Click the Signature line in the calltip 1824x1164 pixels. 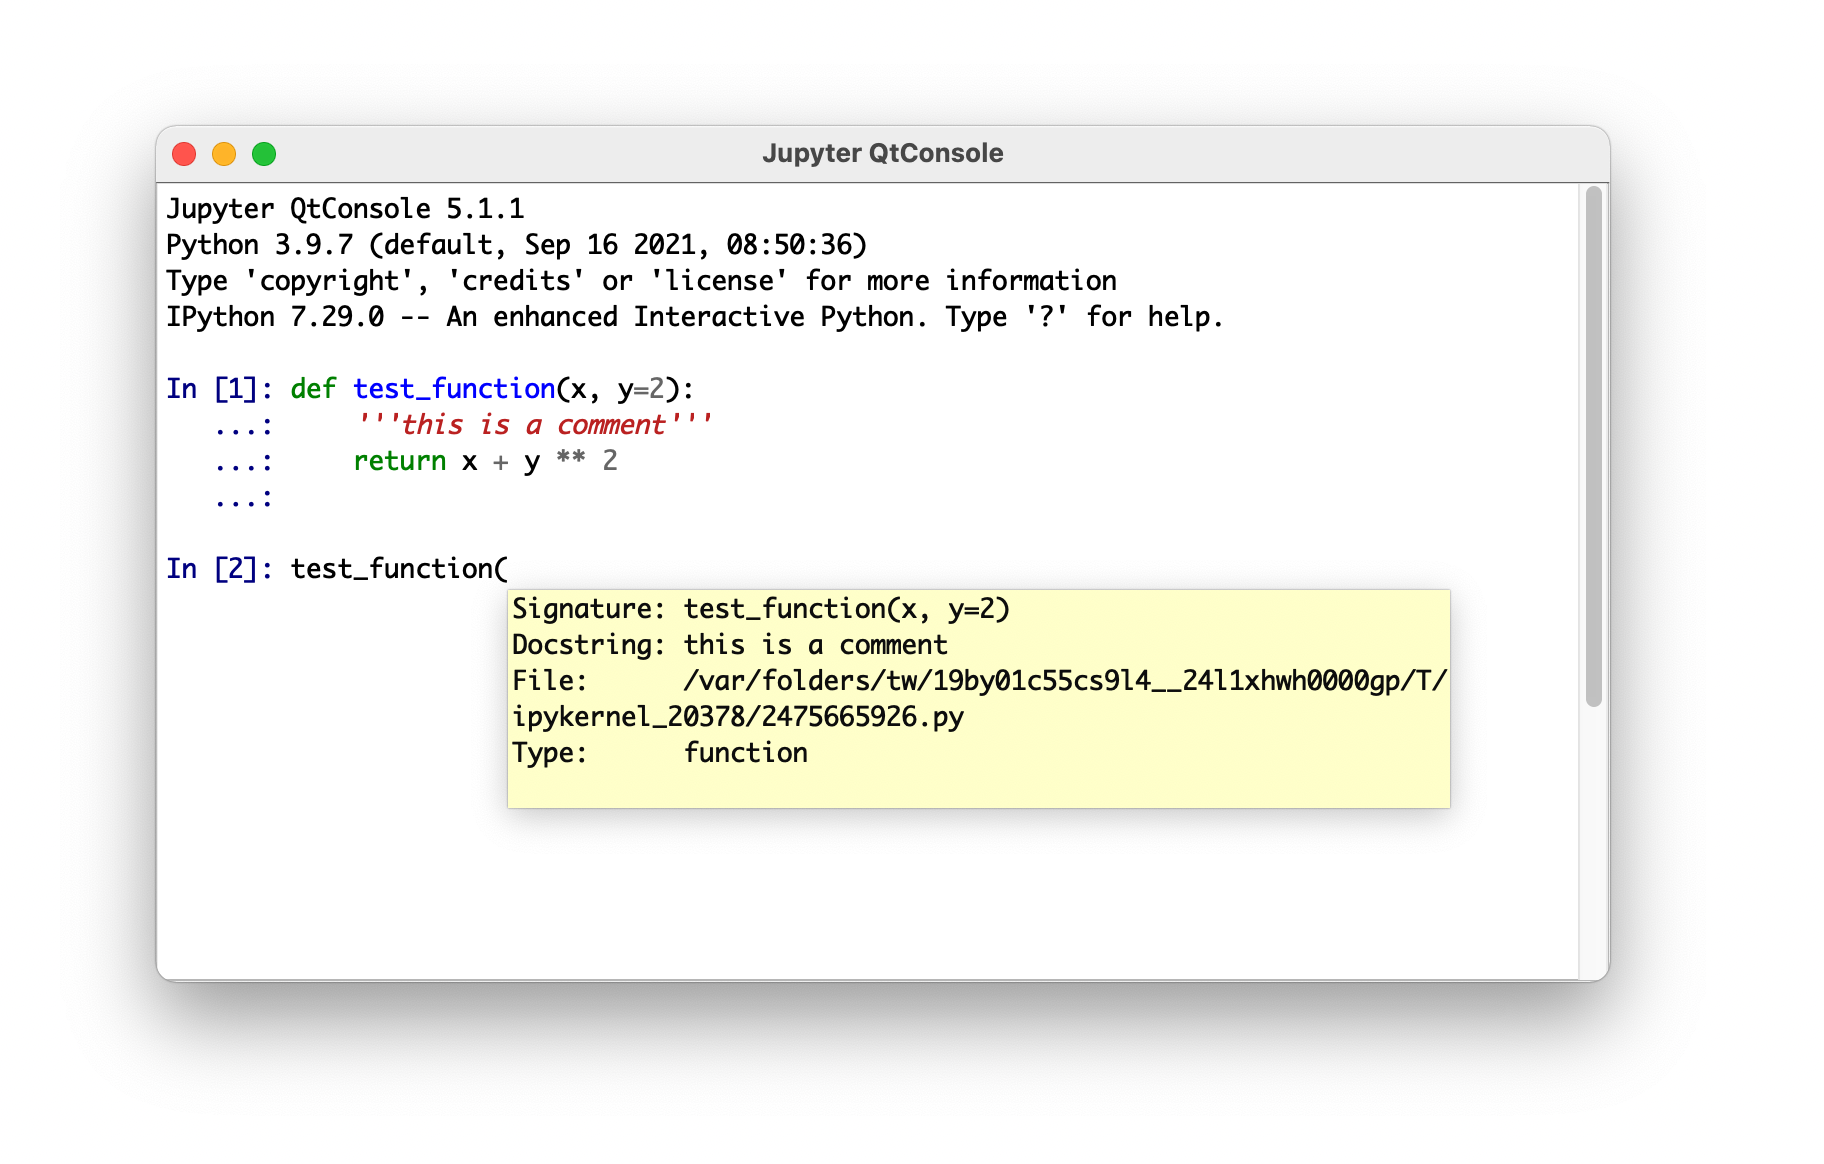(x=761, y=609)
